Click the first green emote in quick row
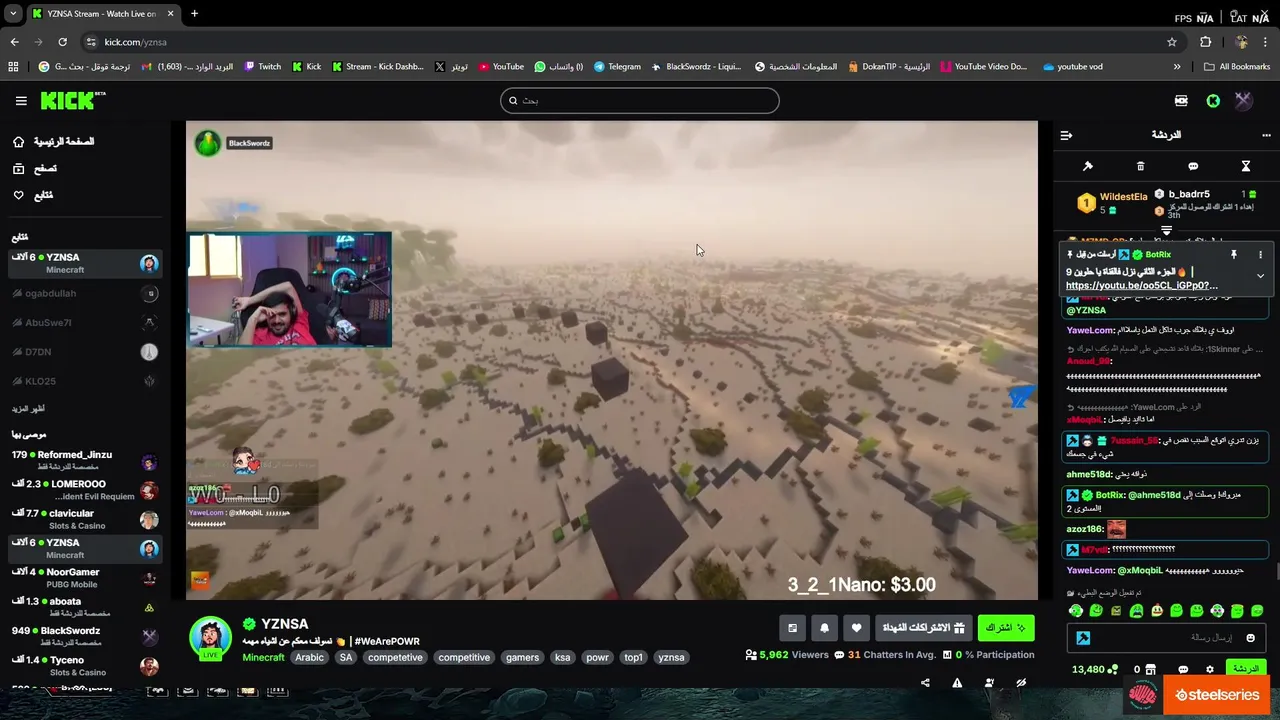Image resolution: width=1280 pixels, height=720 pixels. (x=1076, y=611)
